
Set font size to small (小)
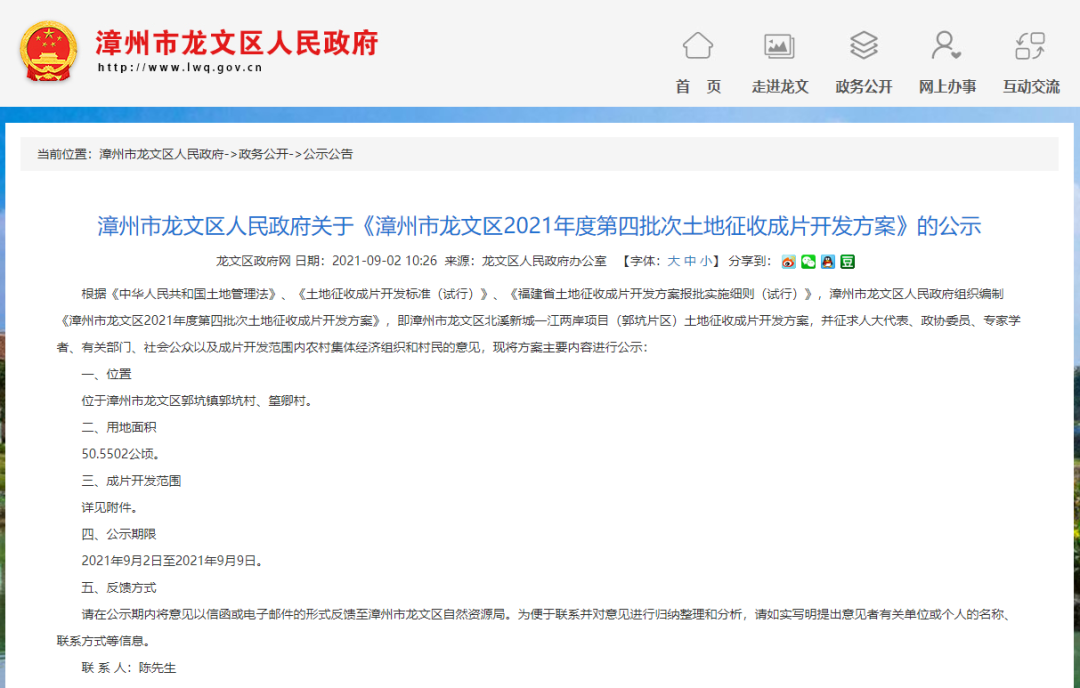706,261
